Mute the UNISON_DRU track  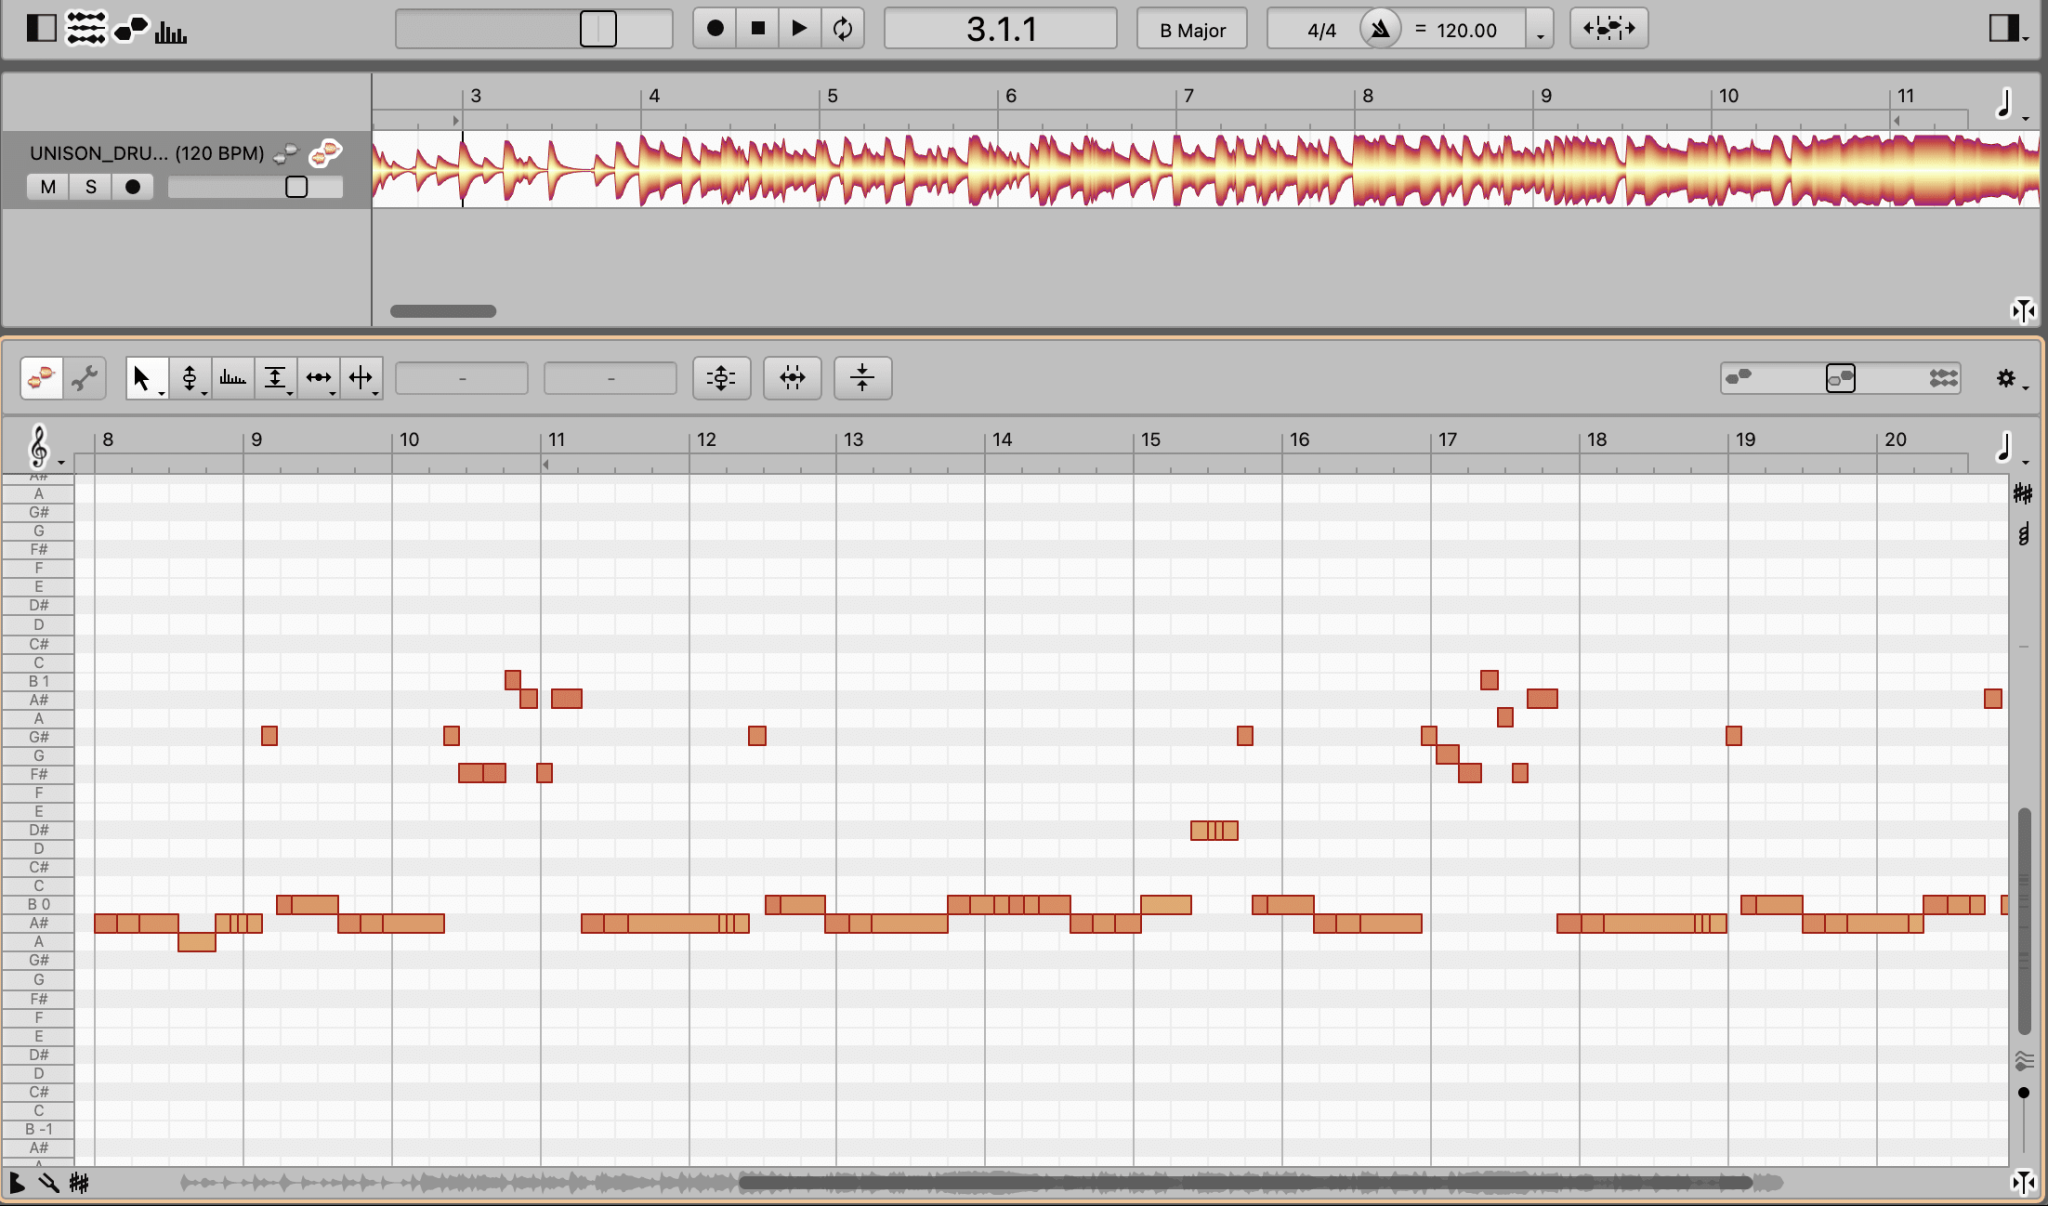48,187
